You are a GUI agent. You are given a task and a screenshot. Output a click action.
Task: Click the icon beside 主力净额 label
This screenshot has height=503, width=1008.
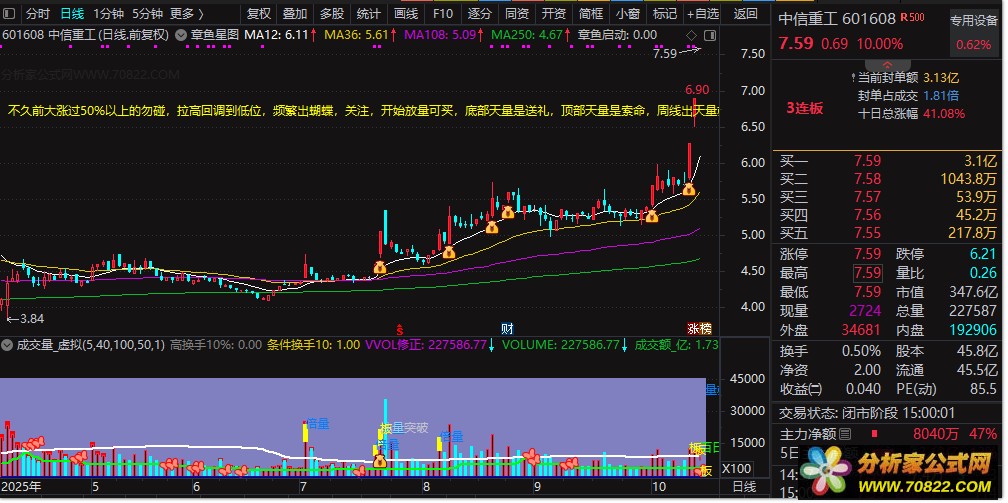[x=845, y=433]
